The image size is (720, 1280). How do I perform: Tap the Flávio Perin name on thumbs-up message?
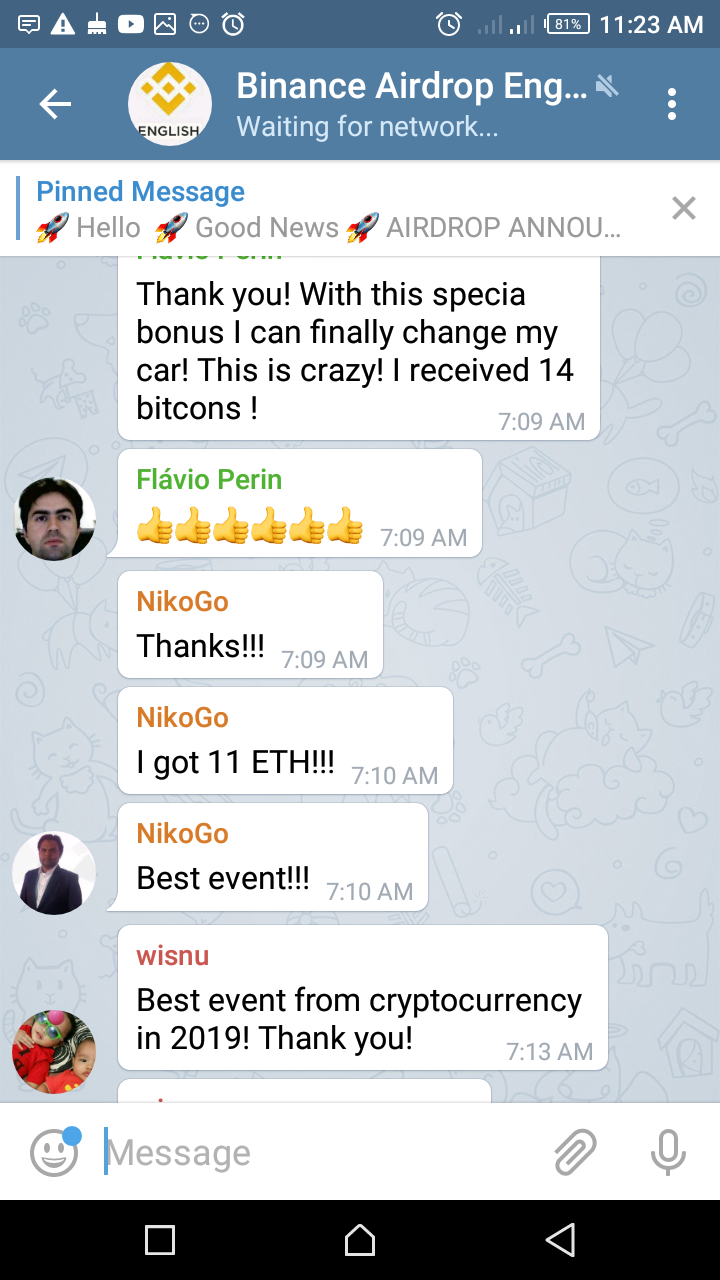pos(209,480)
